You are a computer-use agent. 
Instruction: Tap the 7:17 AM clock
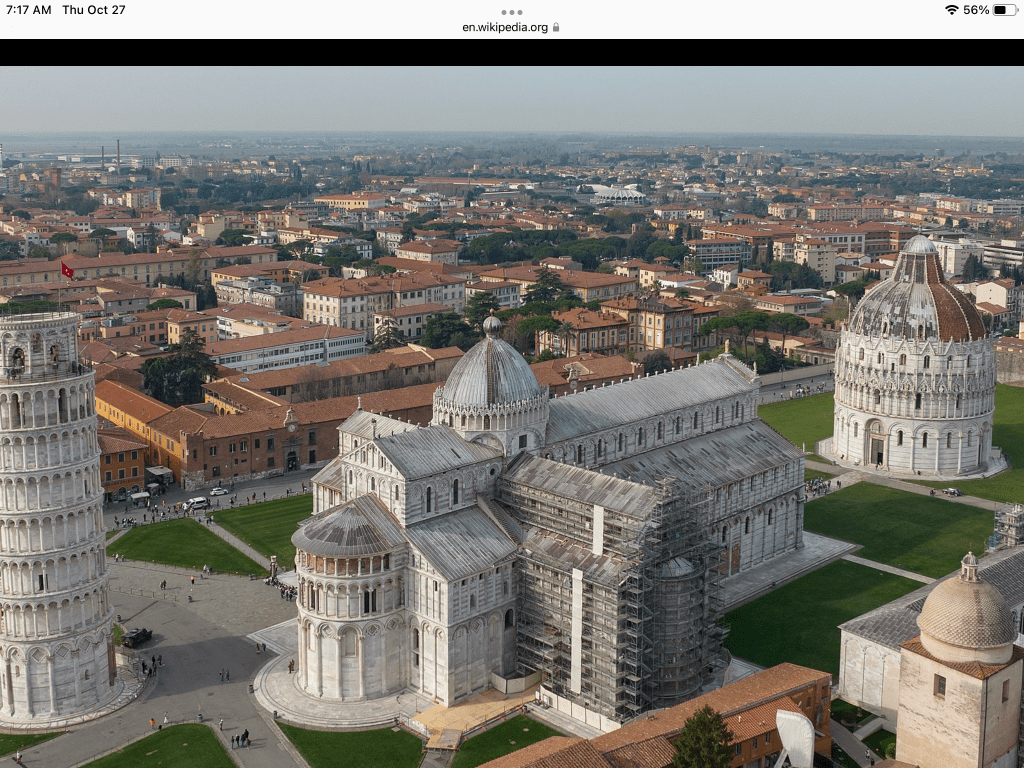pos(29,10)
